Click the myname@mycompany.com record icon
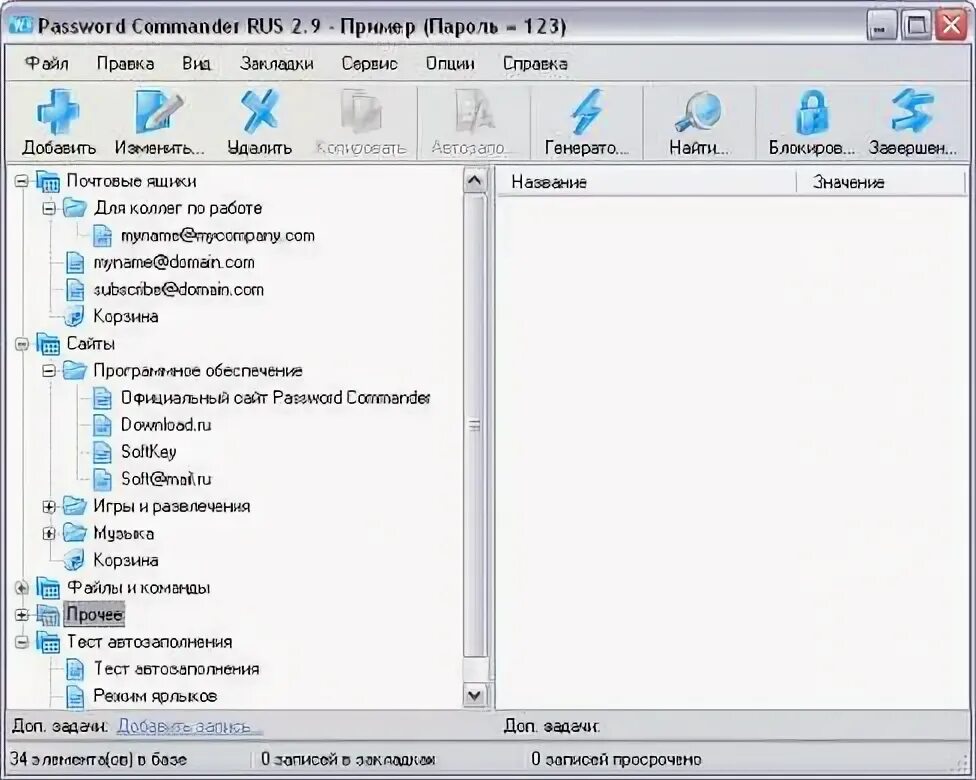Viewport: 976px width, 780px height. (x=103, y=236)
